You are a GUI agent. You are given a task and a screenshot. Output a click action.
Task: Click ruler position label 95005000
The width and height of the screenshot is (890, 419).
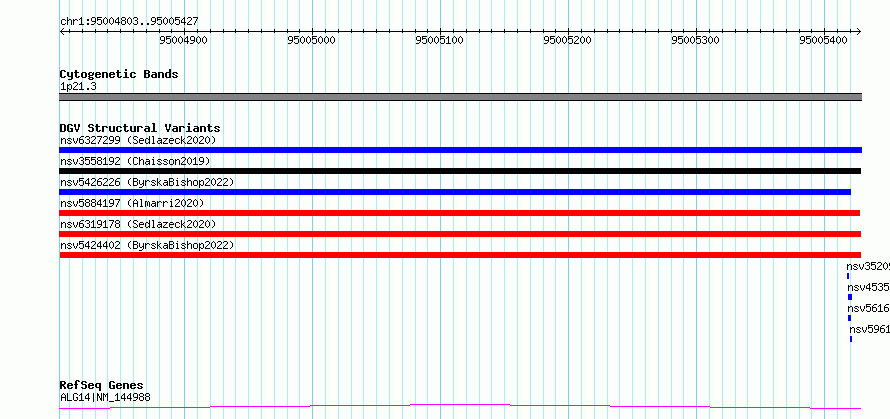click(312, 40)
